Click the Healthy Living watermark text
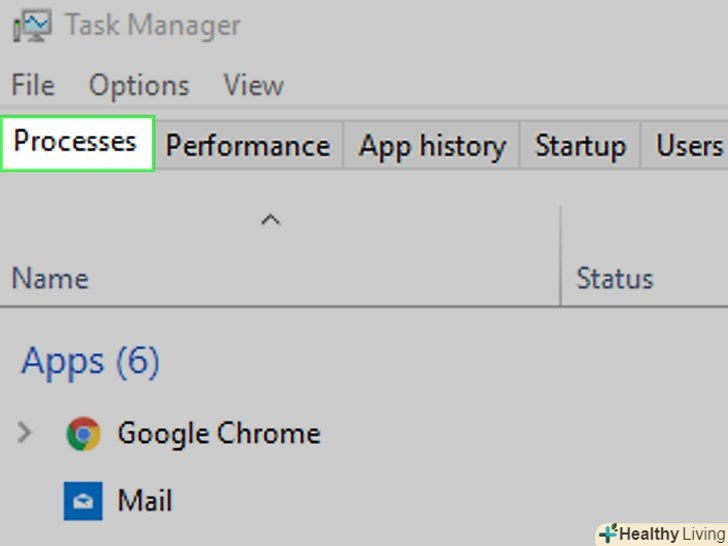 (672, 534)
